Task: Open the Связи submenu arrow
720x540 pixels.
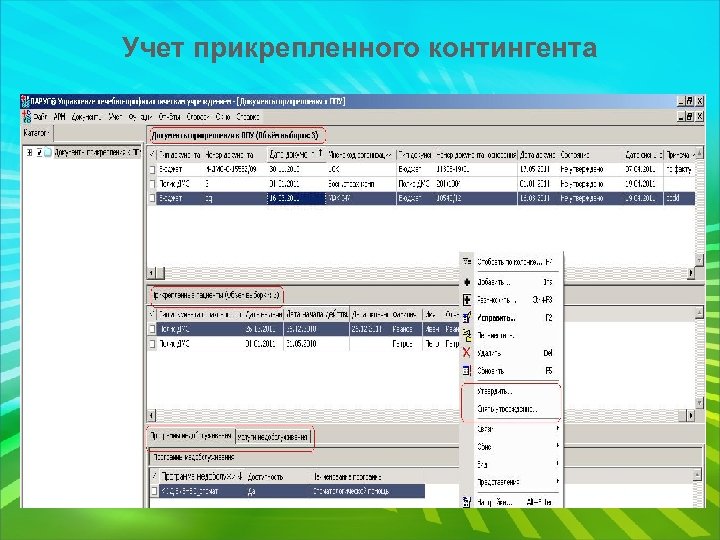Action: click(558, 428)
